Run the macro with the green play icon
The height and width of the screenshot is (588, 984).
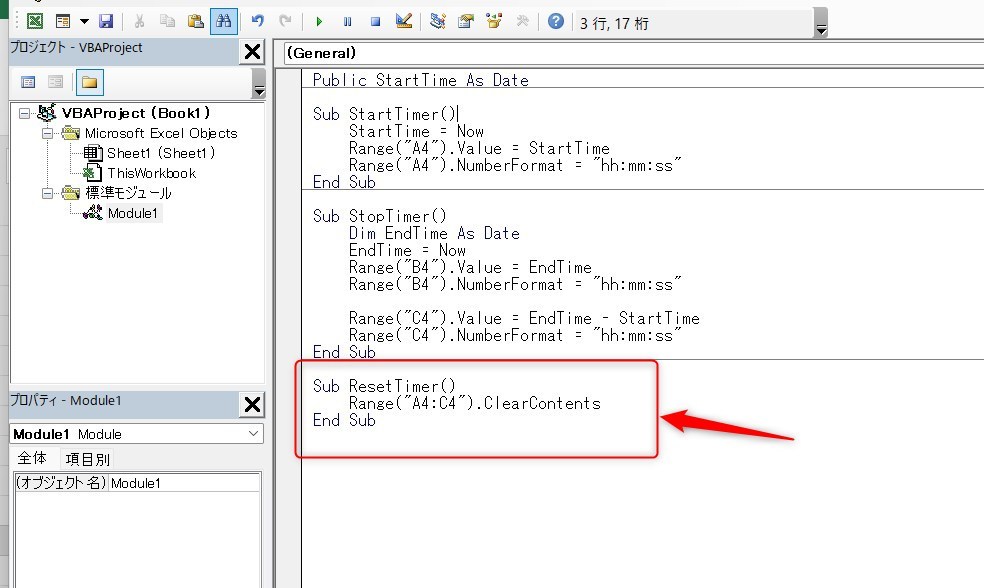(319, 21)
